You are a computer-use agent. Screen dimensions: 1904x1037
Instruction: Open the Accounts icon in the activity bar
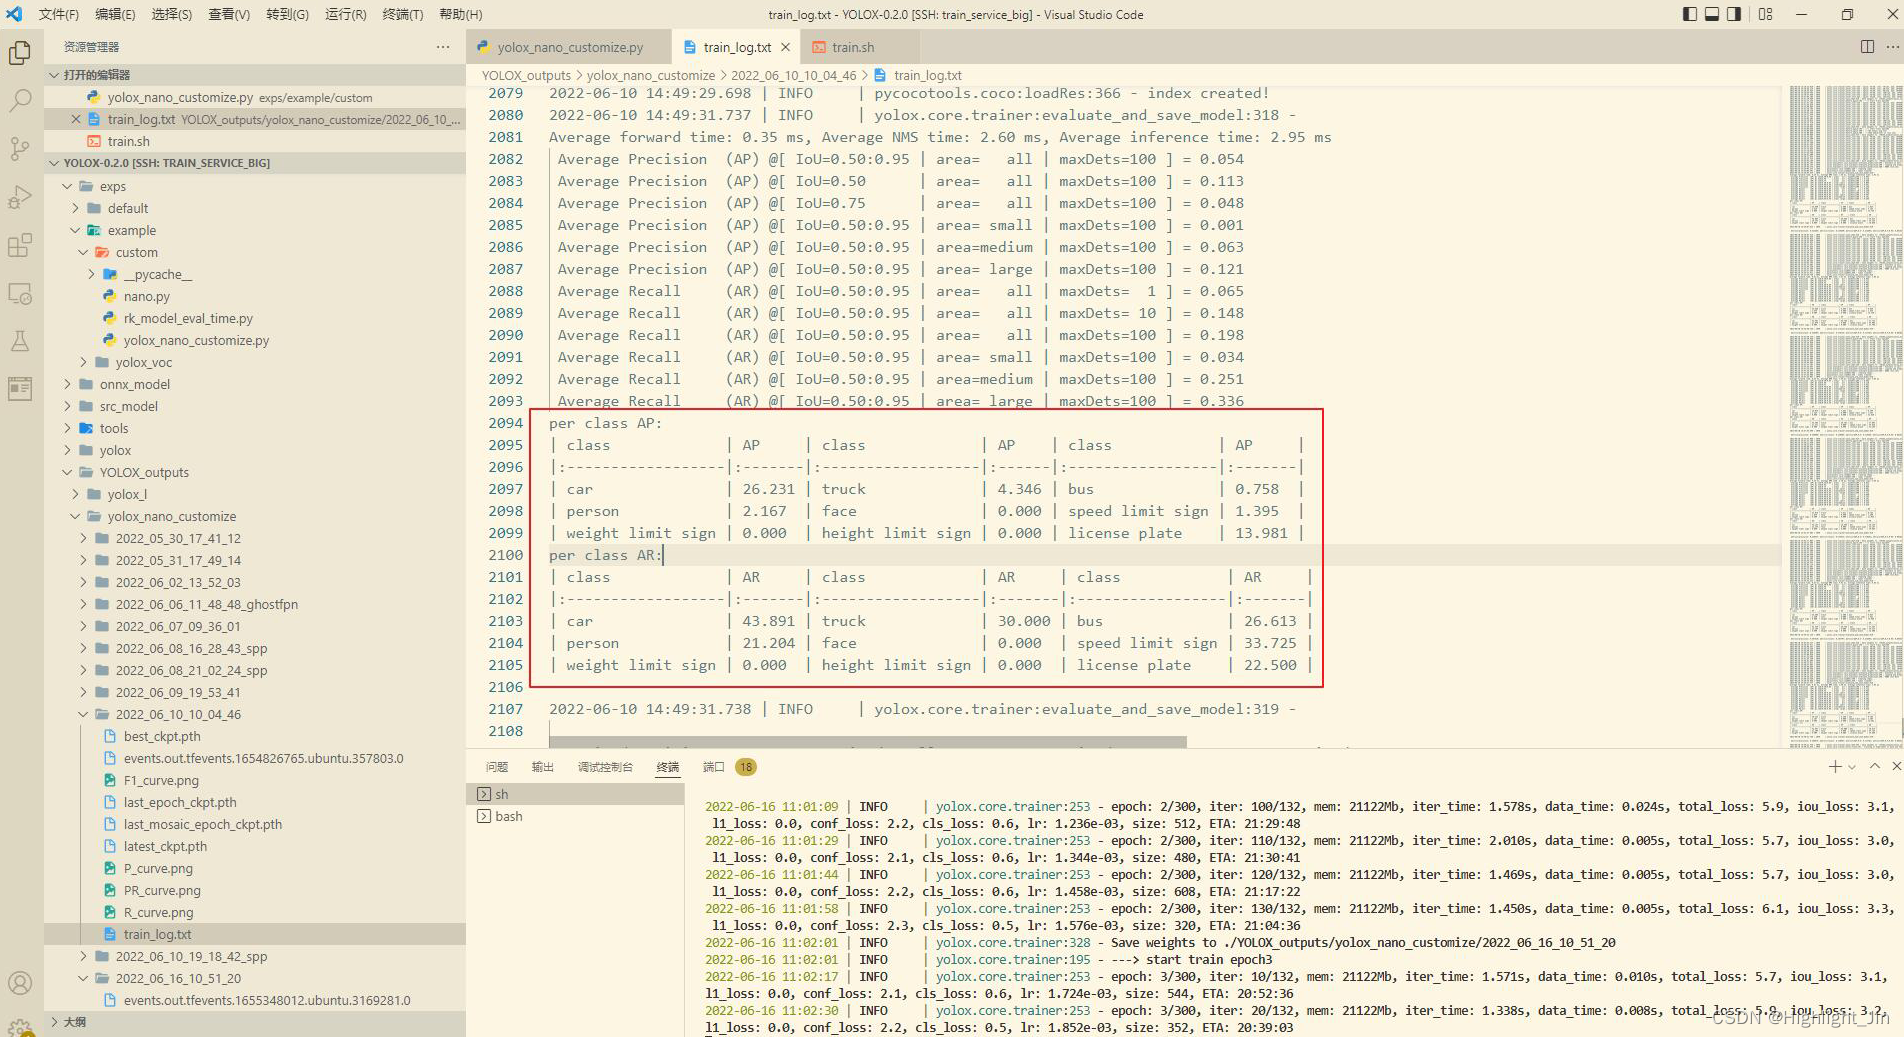point(20,983)
